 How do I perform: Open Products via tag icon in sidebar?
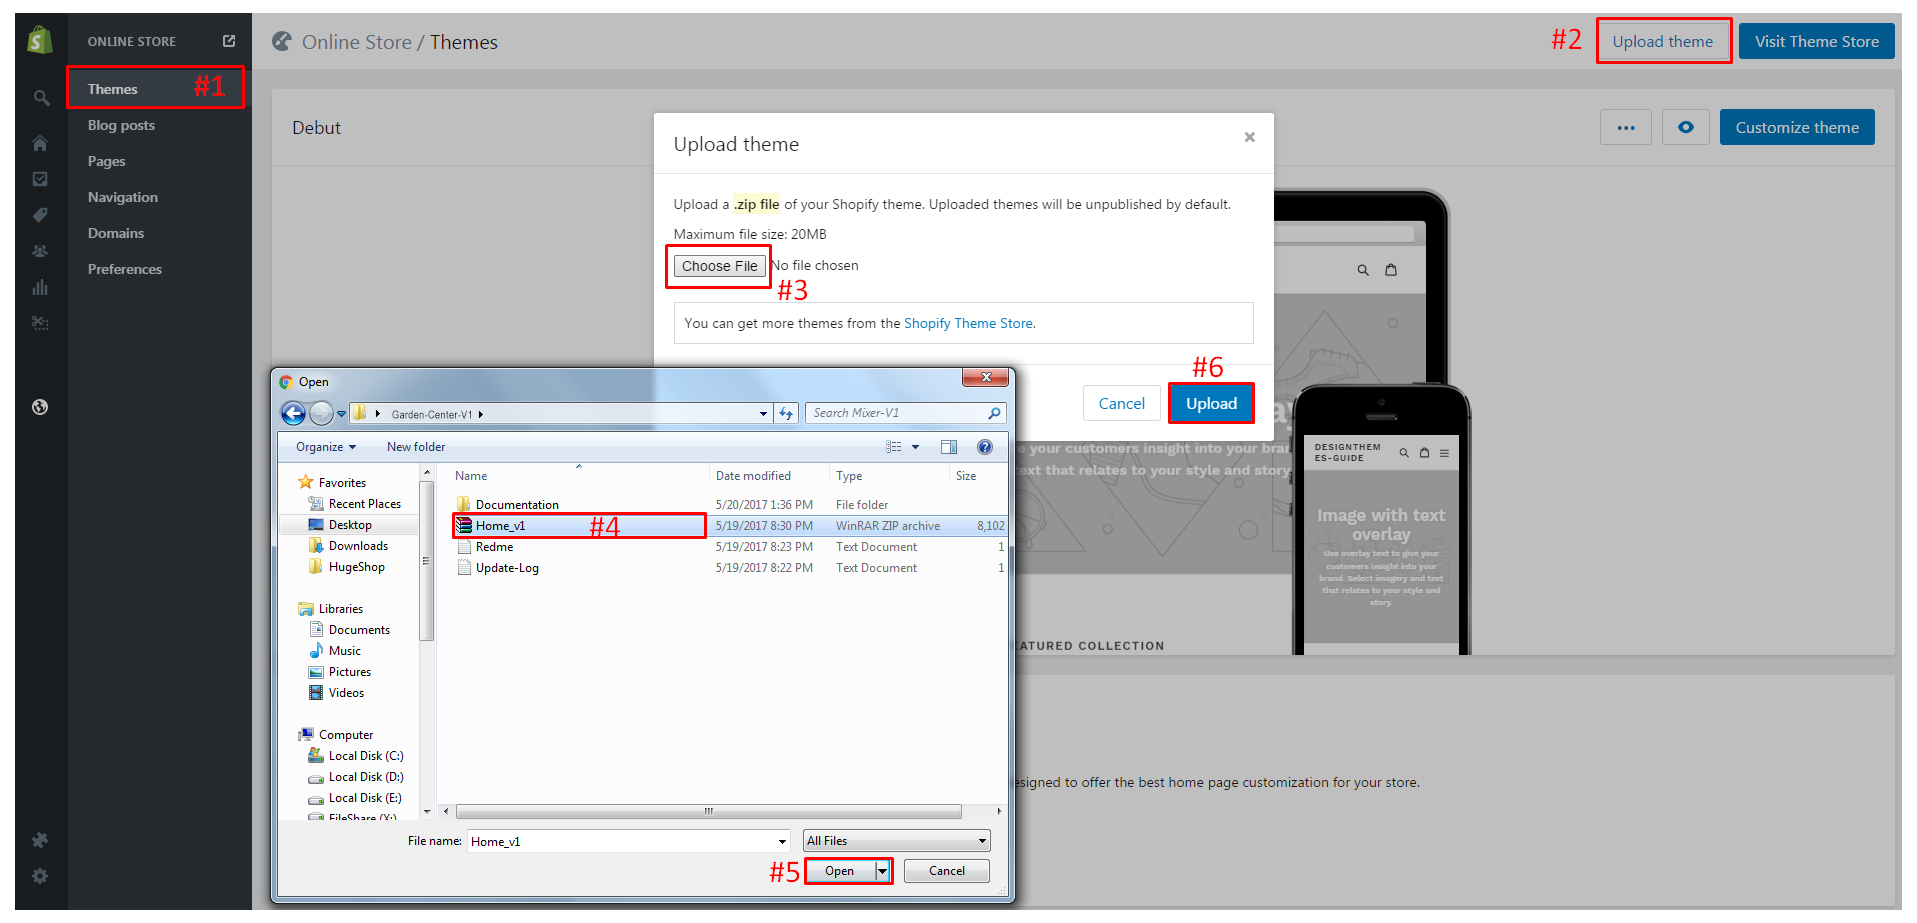pos(40,215)
